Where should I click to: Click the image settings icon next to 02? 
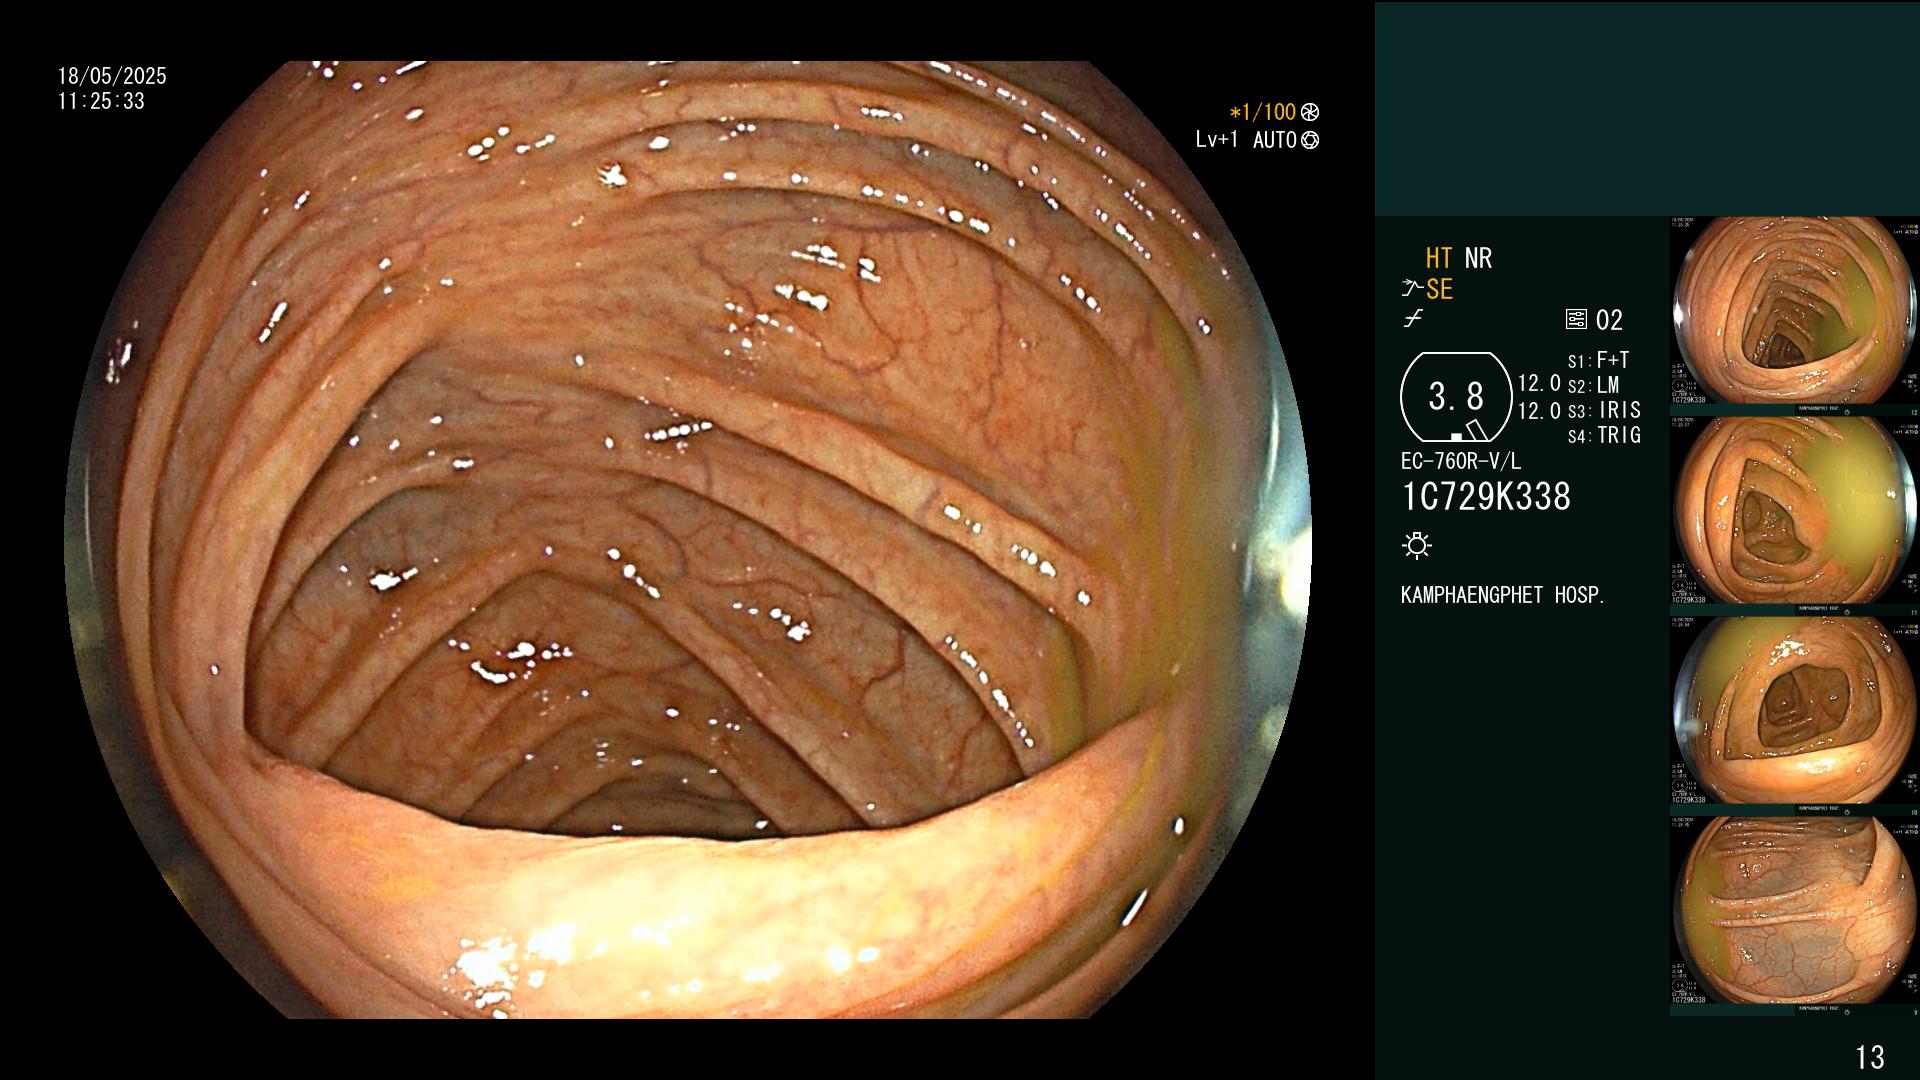[1576, 320]
